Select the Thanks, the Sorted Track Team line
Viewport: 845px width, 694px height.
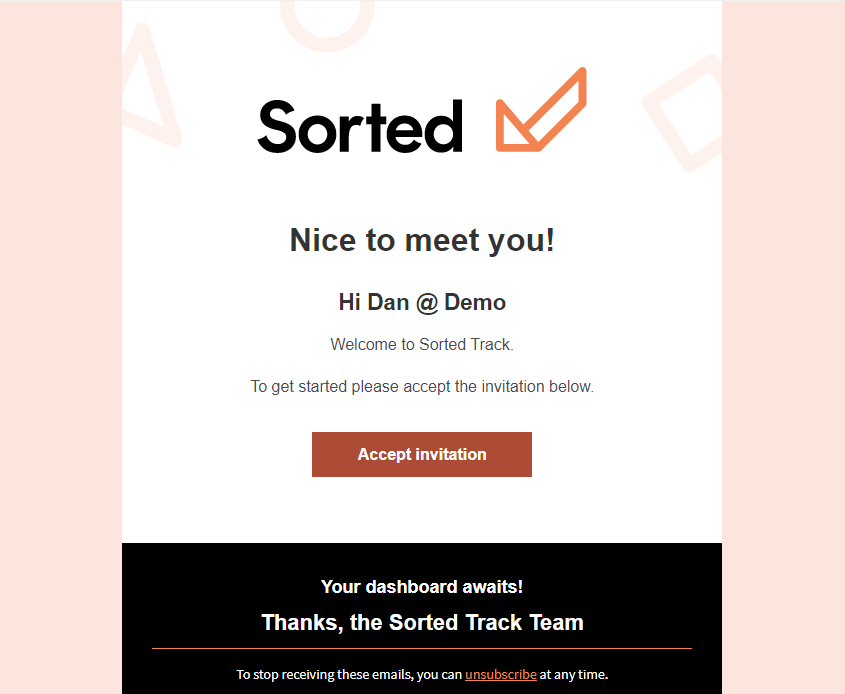(x=421, y=622)
